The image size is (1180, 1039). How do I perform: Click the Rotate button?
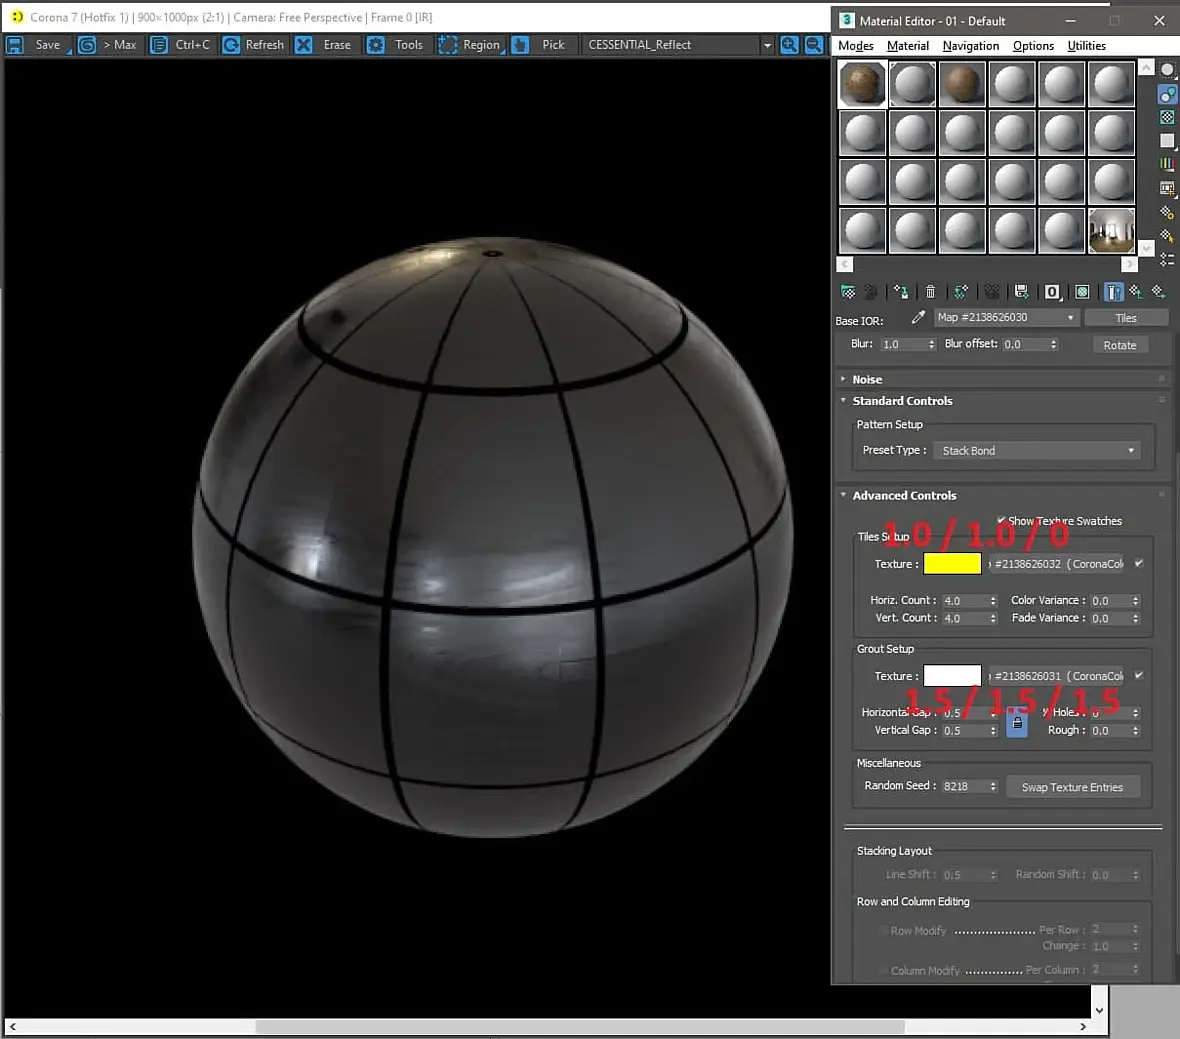[x=1119, y=345]
